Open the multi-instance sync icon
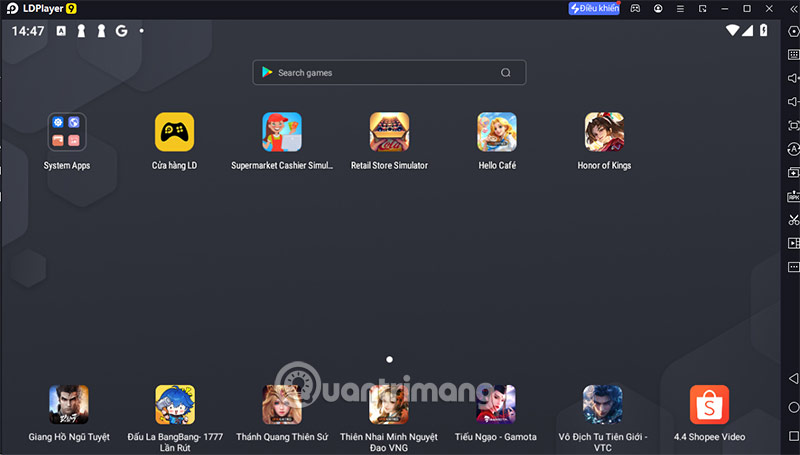 click(793, 172)
